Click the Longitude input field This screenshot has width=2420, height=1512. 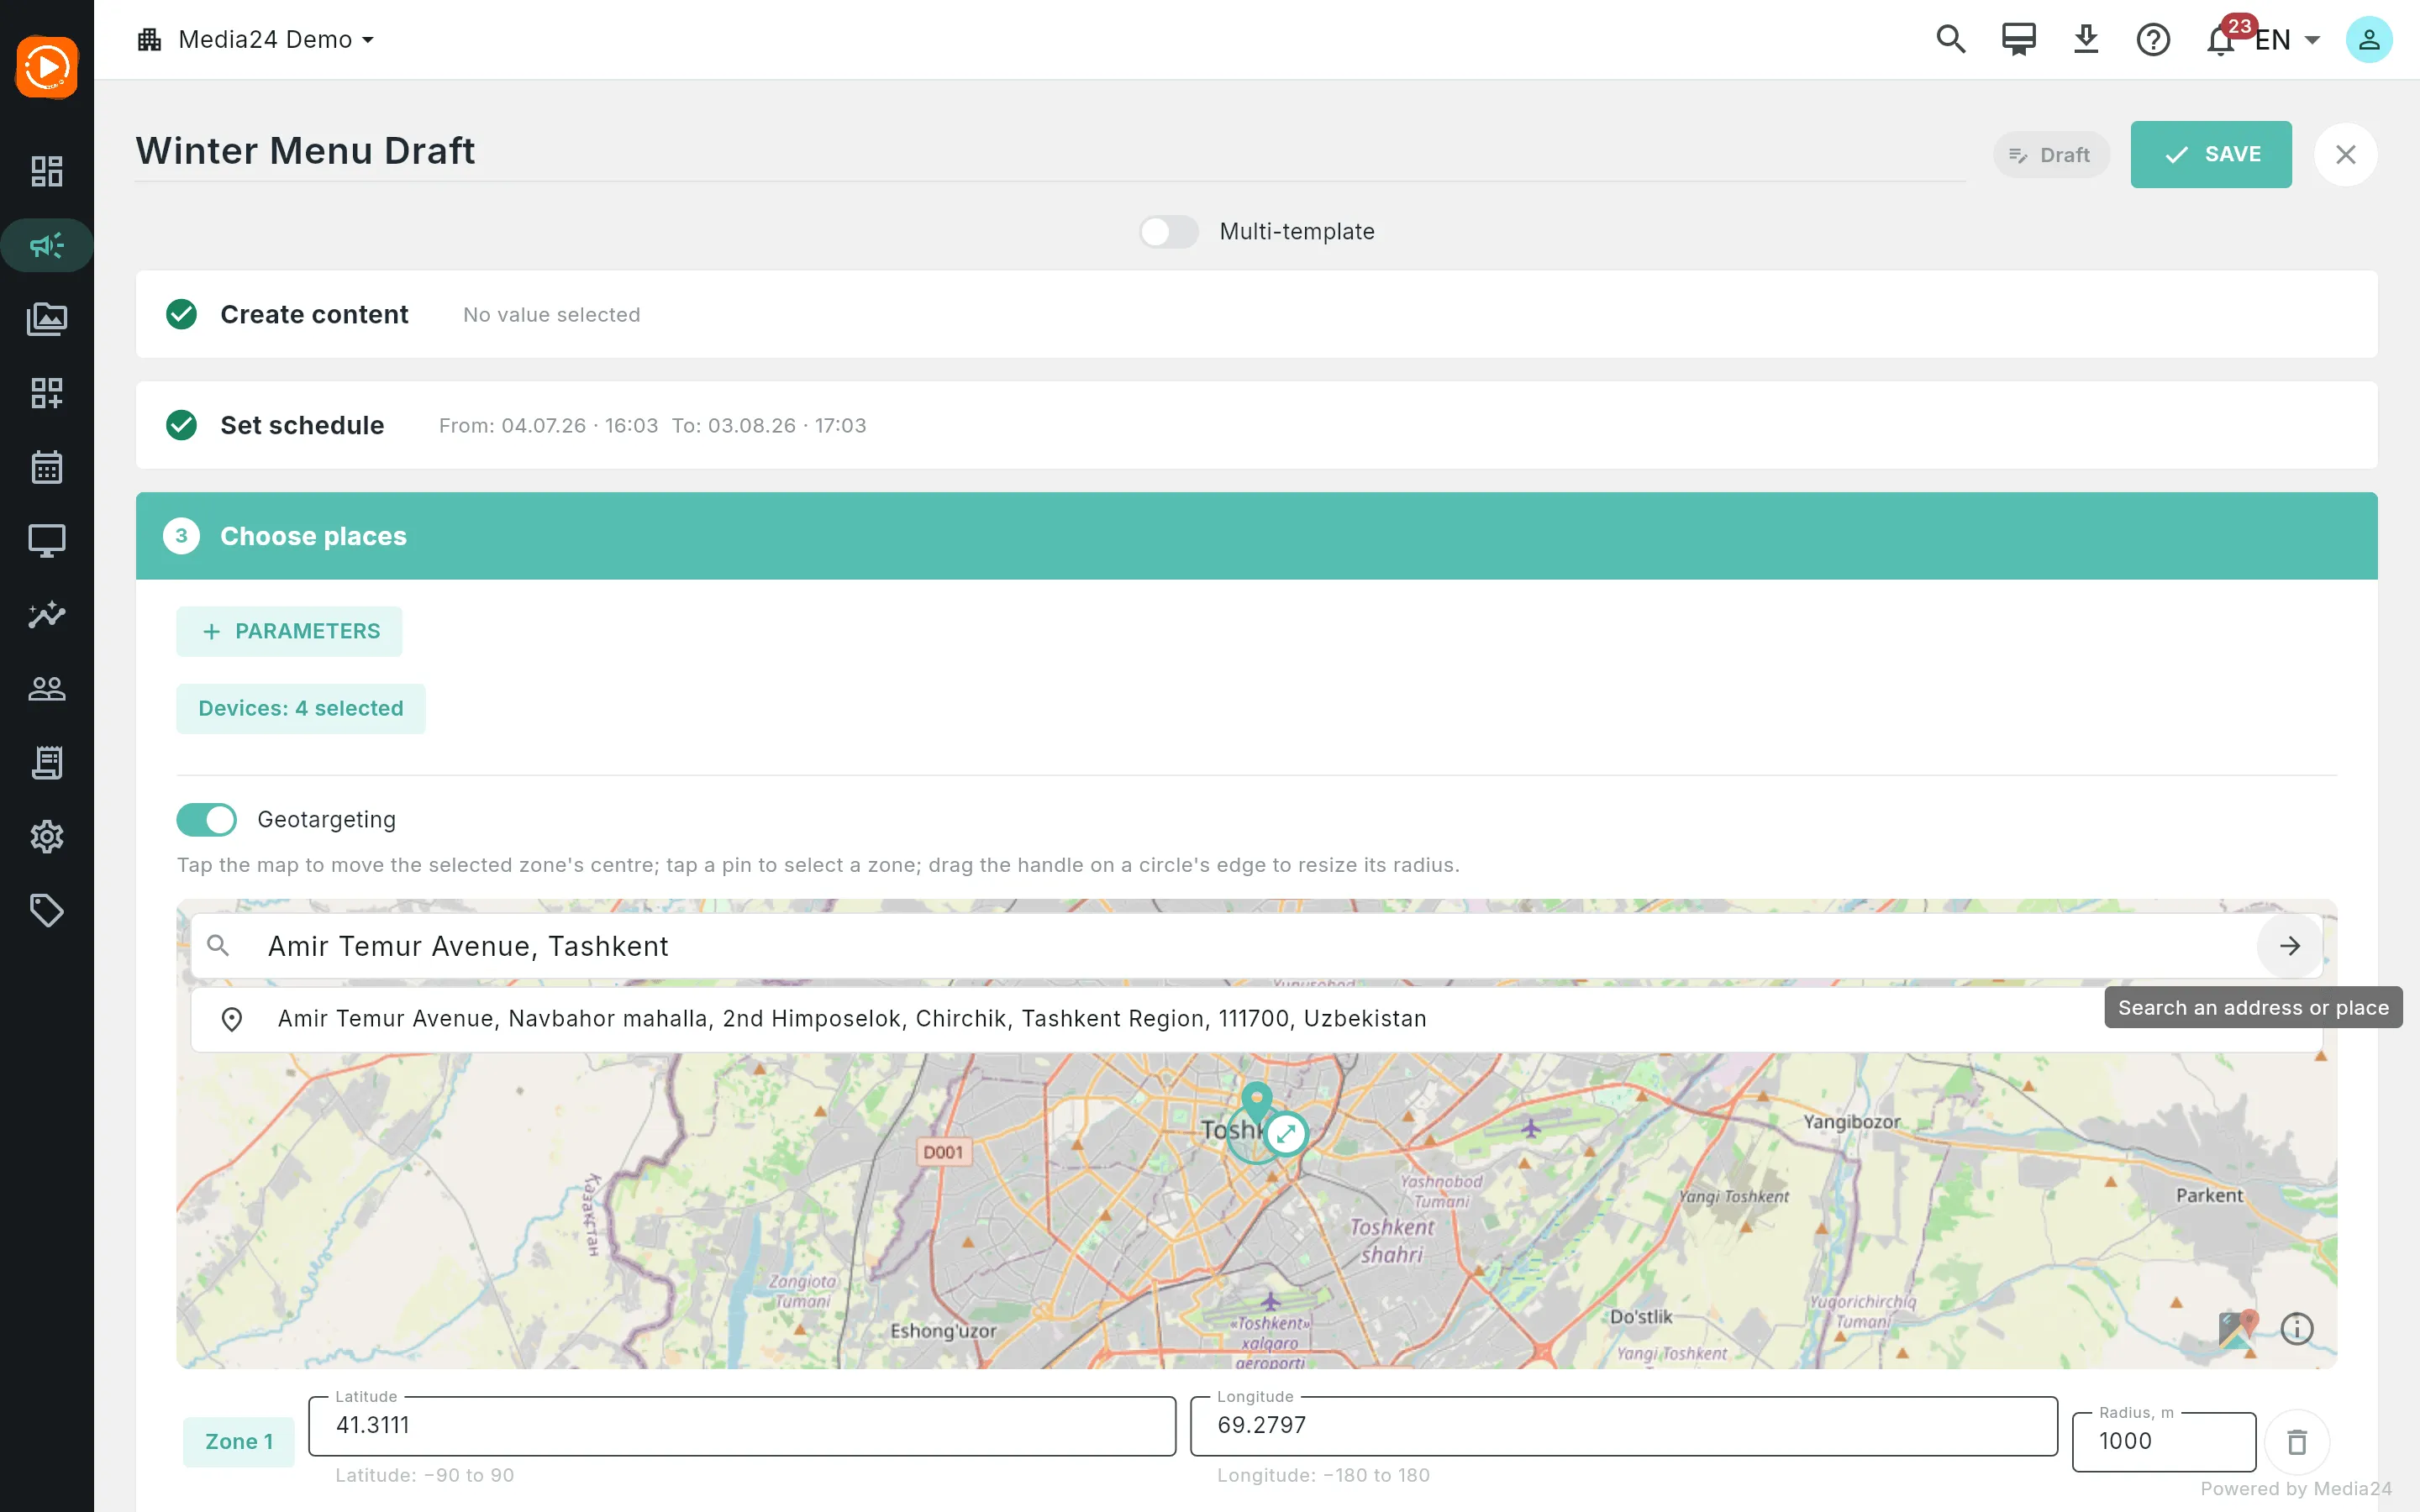tap(1623, 1425)
